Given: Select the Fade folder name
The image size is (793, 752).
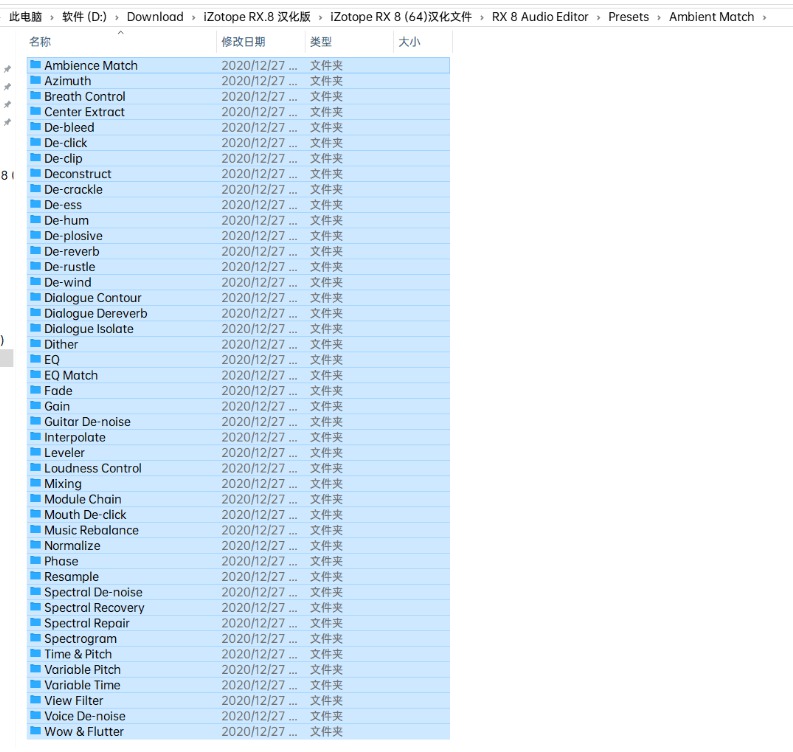Looking at the screenshot, I should pos(58,391).
